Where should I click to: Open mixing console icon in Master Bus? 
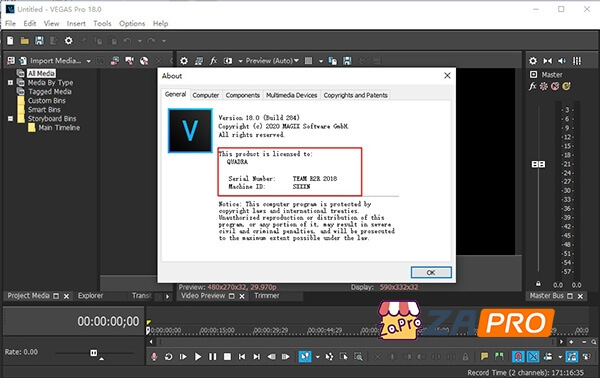577,61
